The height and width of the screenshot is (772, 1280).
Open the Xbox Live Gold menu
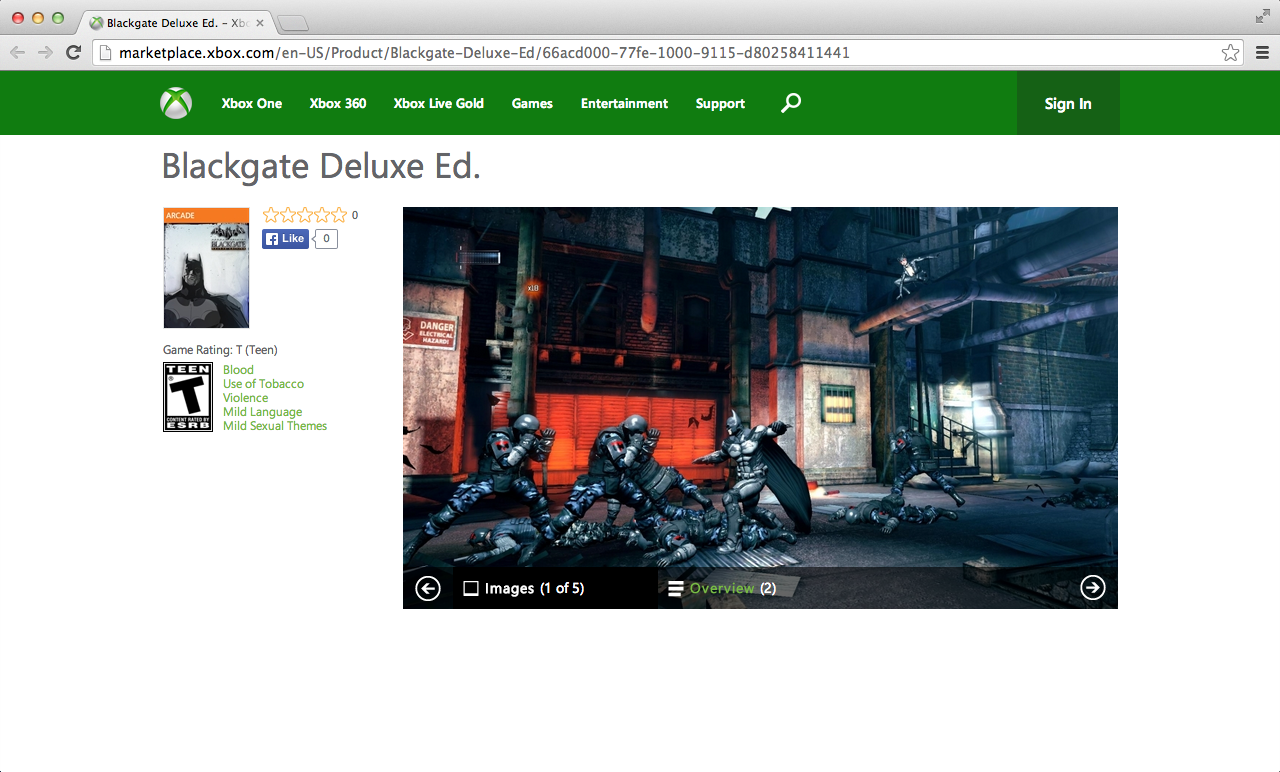439,103
